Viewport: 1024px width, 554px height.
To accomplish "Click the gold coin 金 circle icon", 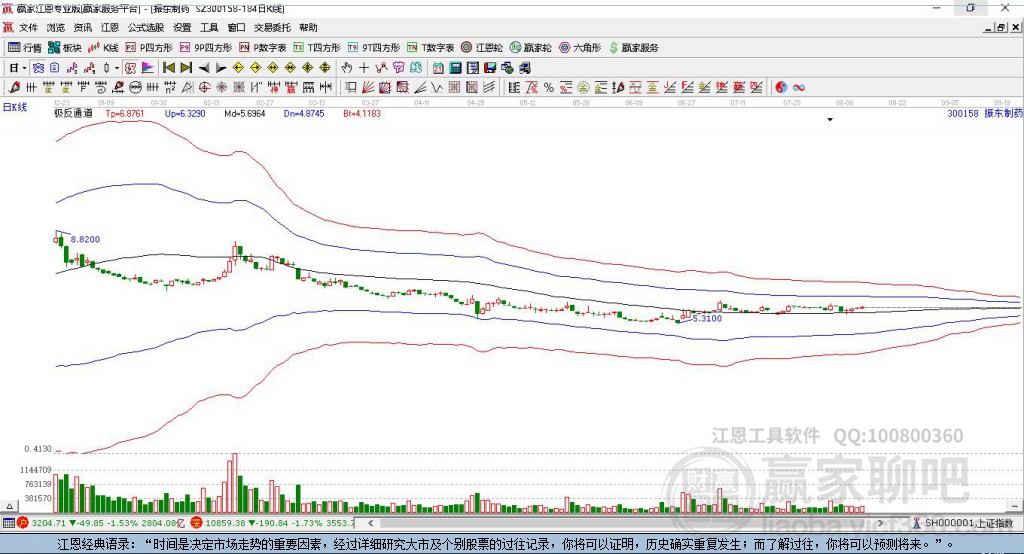I will (x=583, y=87).
